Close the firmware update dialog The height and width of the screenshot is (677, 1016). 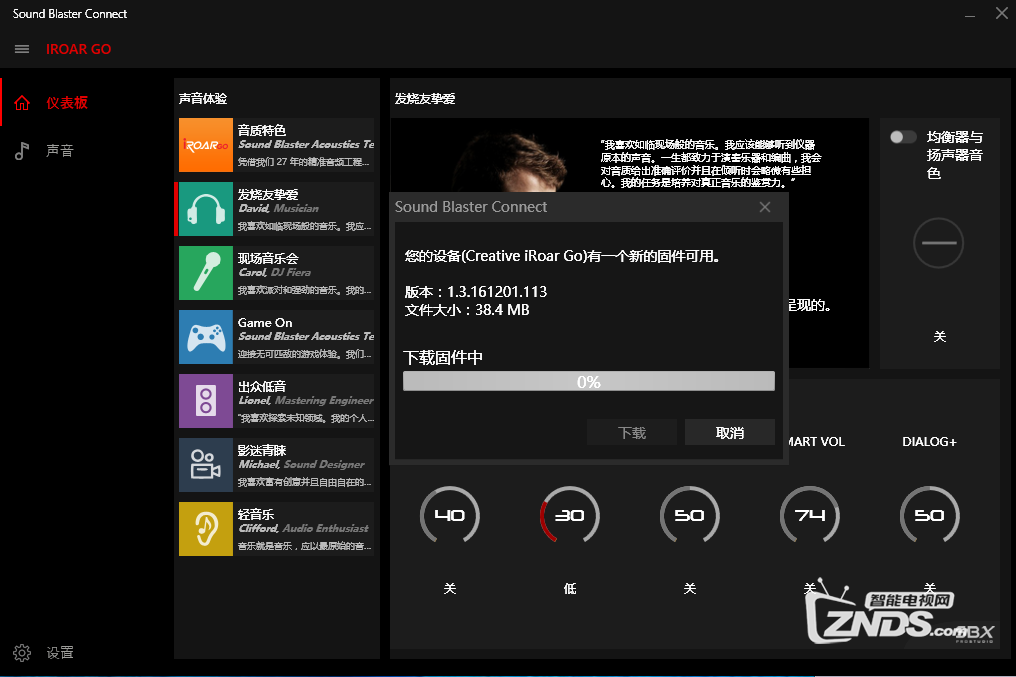click(x=765, y=207)
